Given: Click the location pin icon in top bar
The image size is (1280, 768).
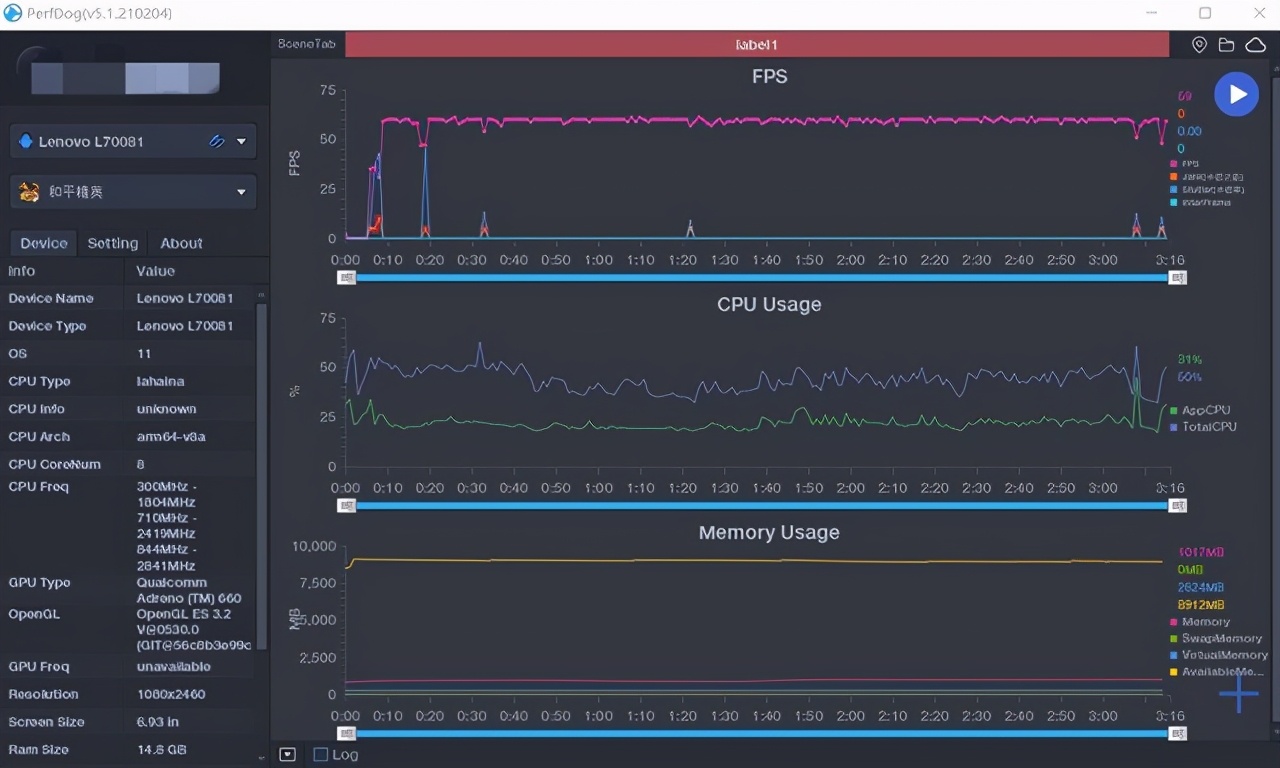Looking at the screenshot, I should tap(1199, 45).
